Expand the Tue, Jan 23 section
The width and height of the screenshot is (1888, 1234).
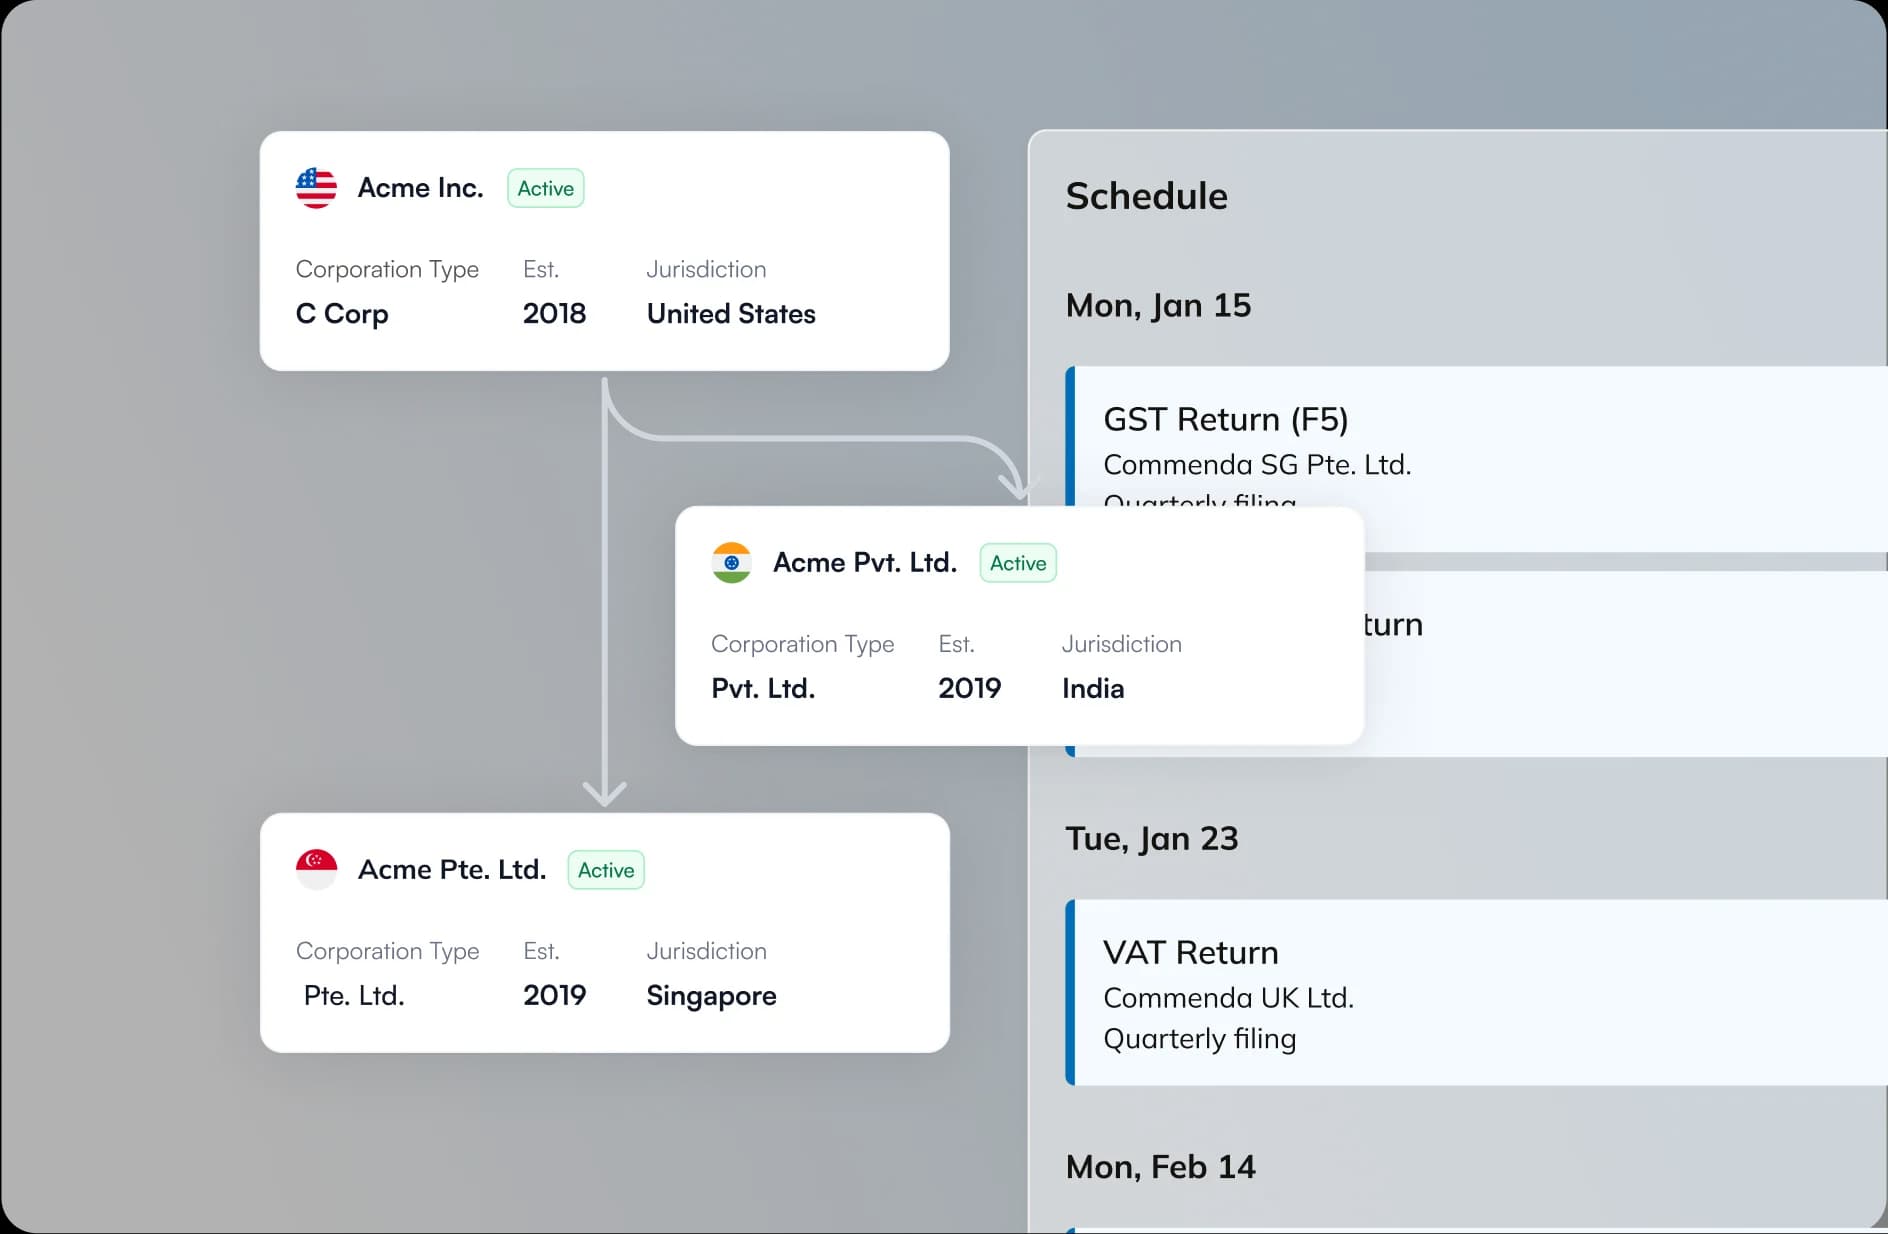(1152, 838)
